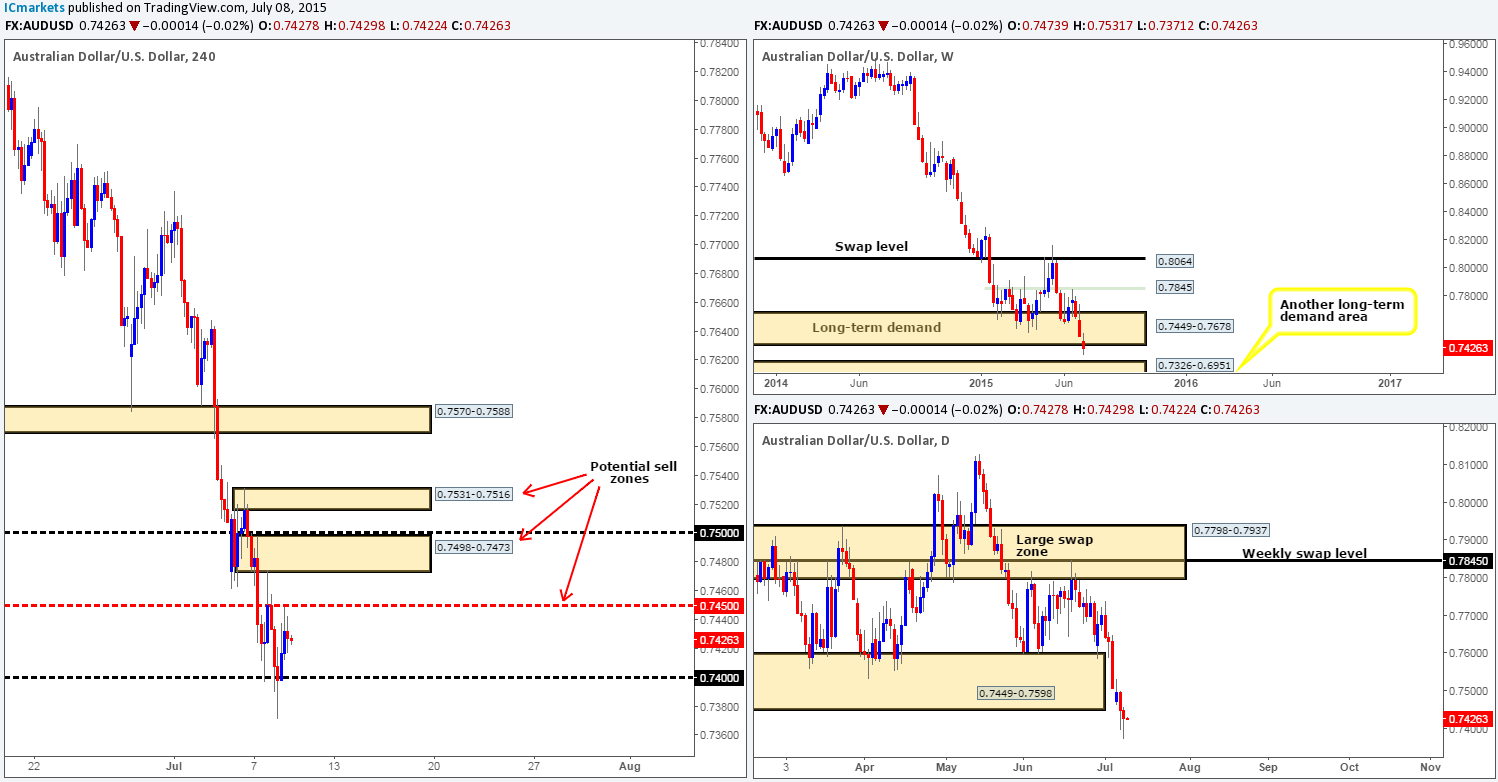Select the 'Australian Dollar/U.S. Dollar, D' chart title
The height and width of the screenshot is (782, 1498).
pos(855,441)
